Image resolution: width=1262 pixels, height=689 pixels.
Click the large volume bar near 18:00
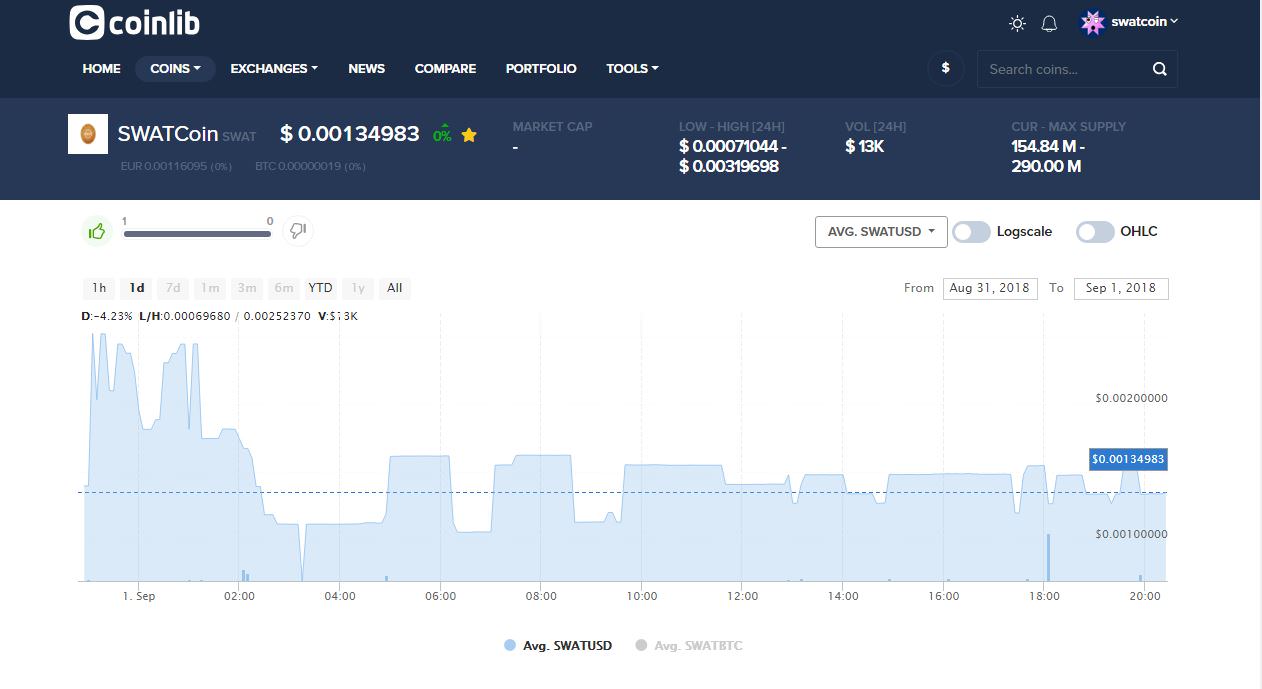[1048, 557]
